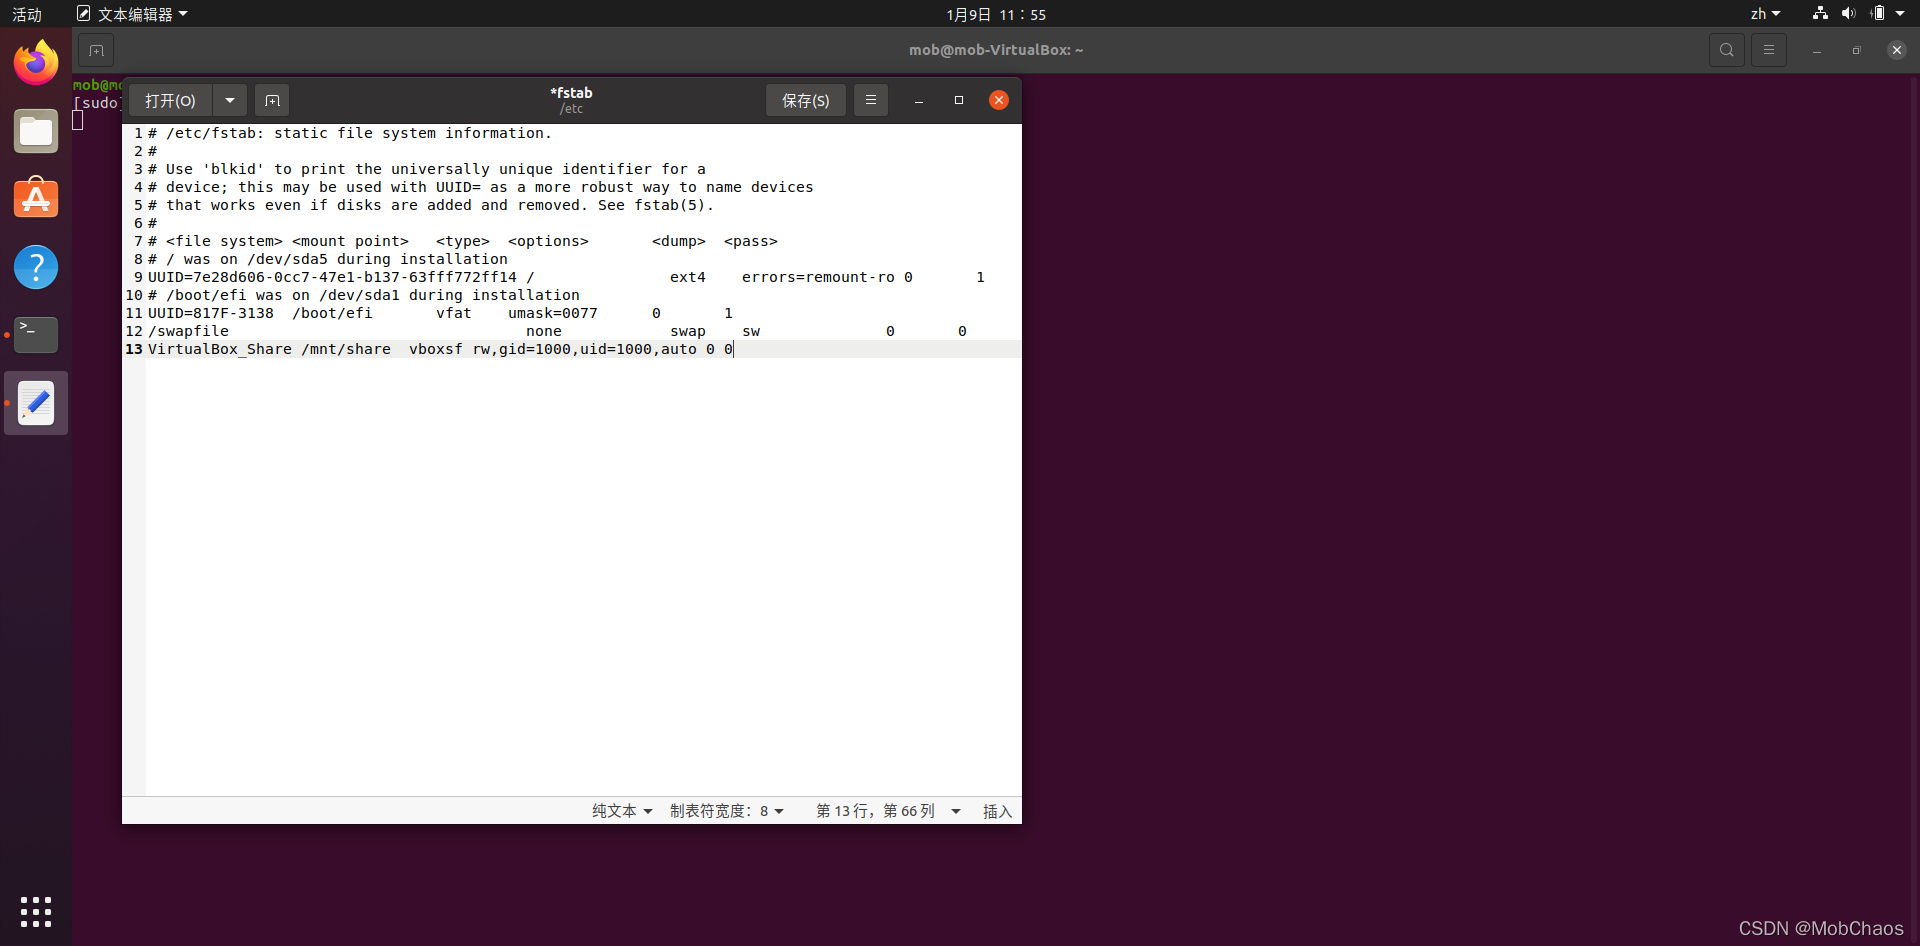Image resolution: width=1920 pixels, height=946 pixels.
Task: Open battery indicator in top bar
Action: pos(1877,14)
